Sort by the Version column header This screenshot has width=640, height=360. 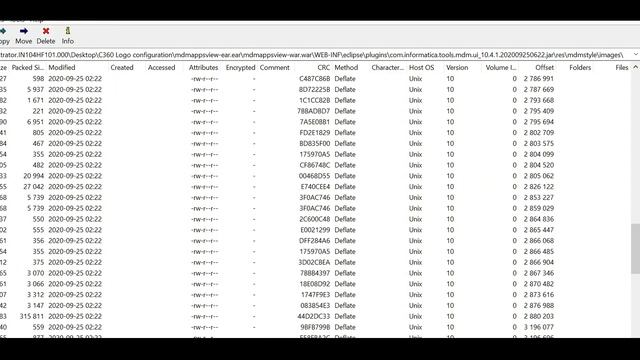click(457, 67)
